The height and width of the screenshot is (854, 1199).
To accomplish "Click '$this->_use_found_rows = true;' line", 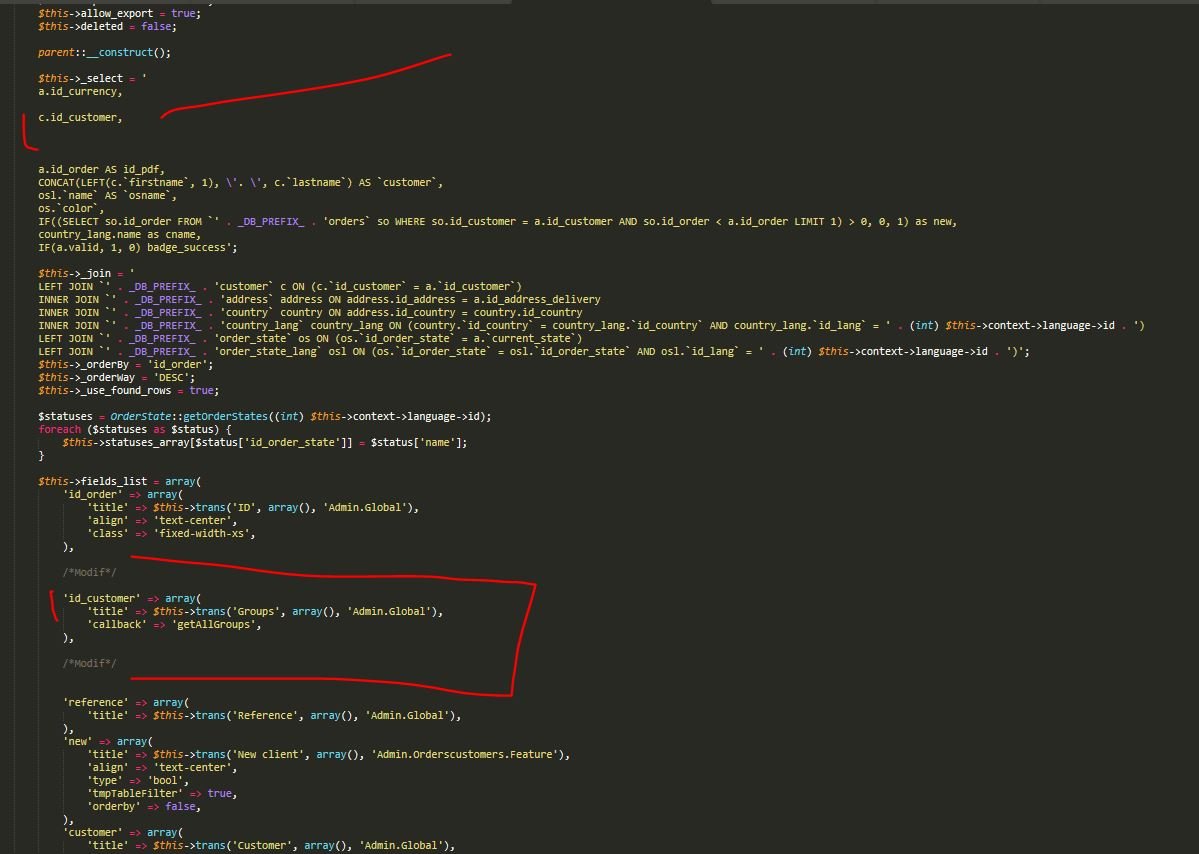I will (128, 391).
